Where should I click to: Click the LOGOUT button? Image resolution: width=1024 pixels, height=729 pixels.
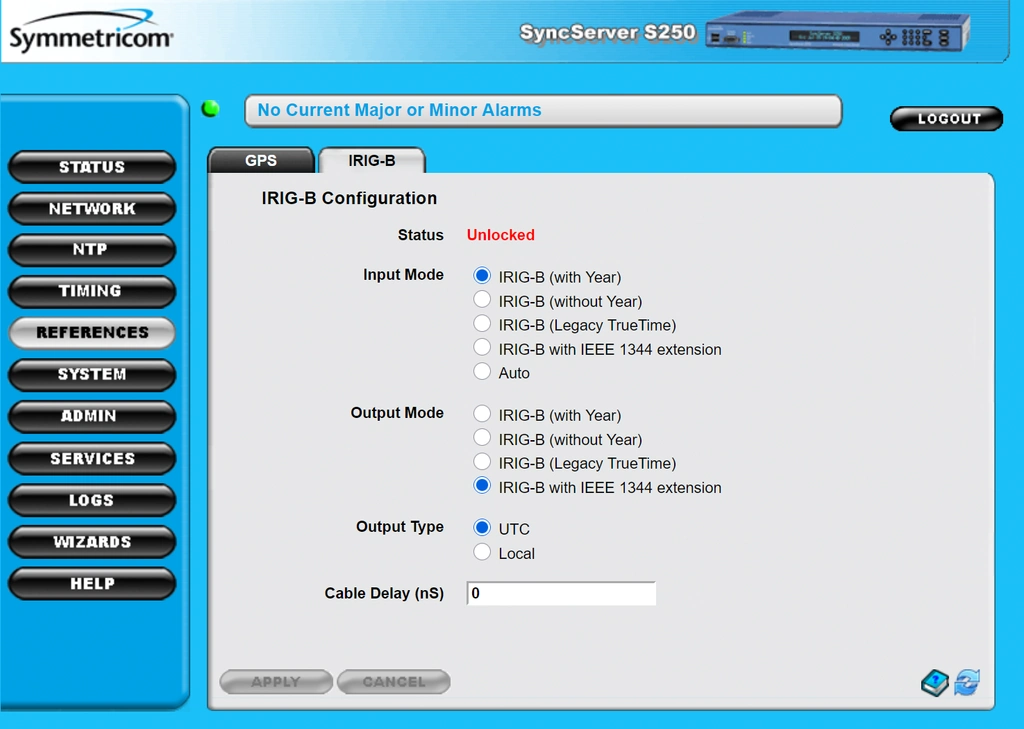[947, 119]
